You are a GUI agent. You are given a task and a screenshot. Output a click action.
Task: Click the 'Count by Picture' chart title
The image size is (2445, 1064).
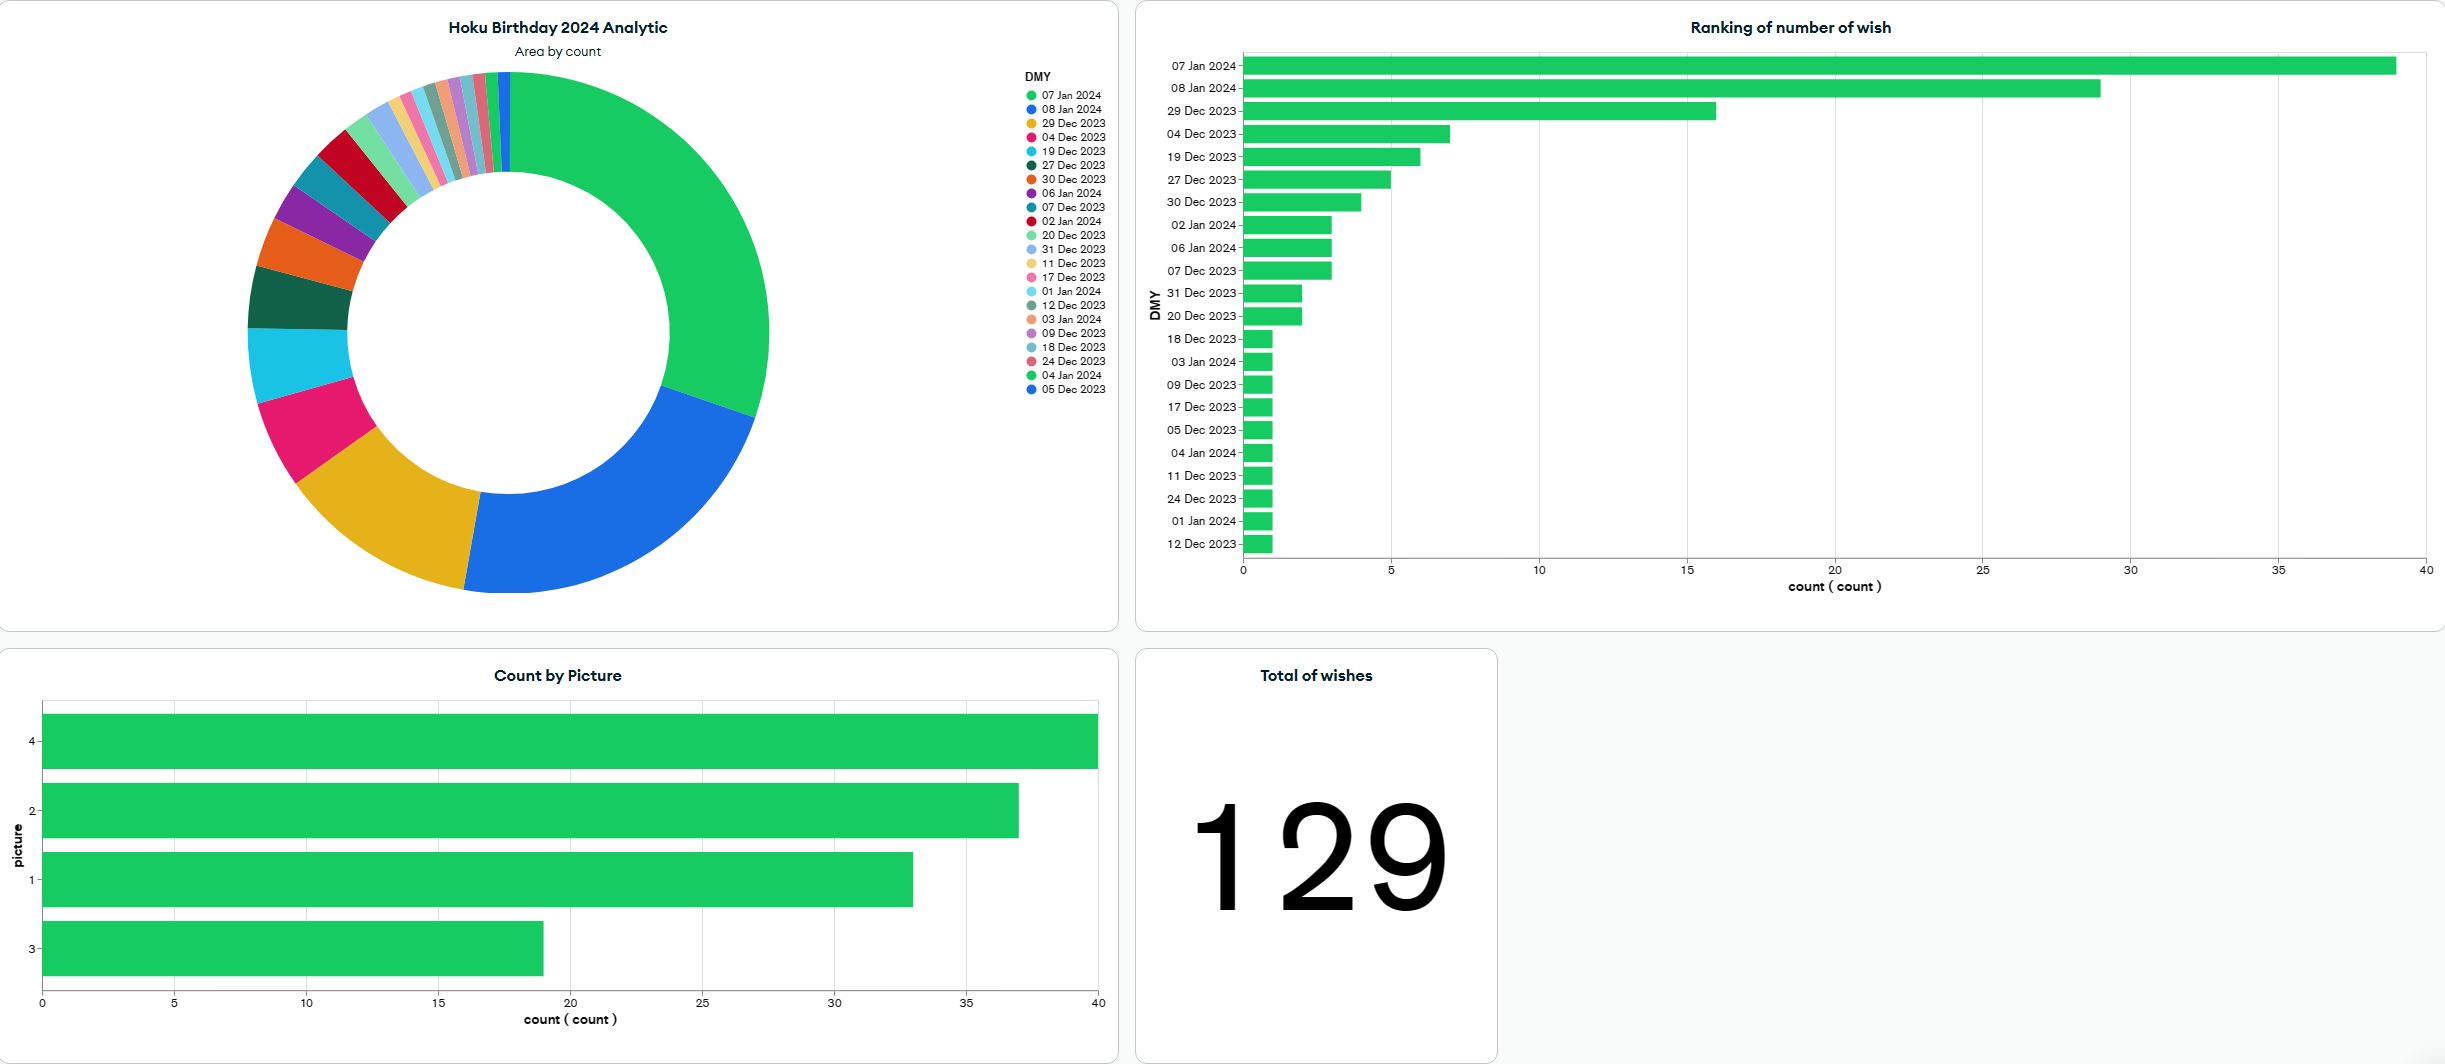point(558,676)
